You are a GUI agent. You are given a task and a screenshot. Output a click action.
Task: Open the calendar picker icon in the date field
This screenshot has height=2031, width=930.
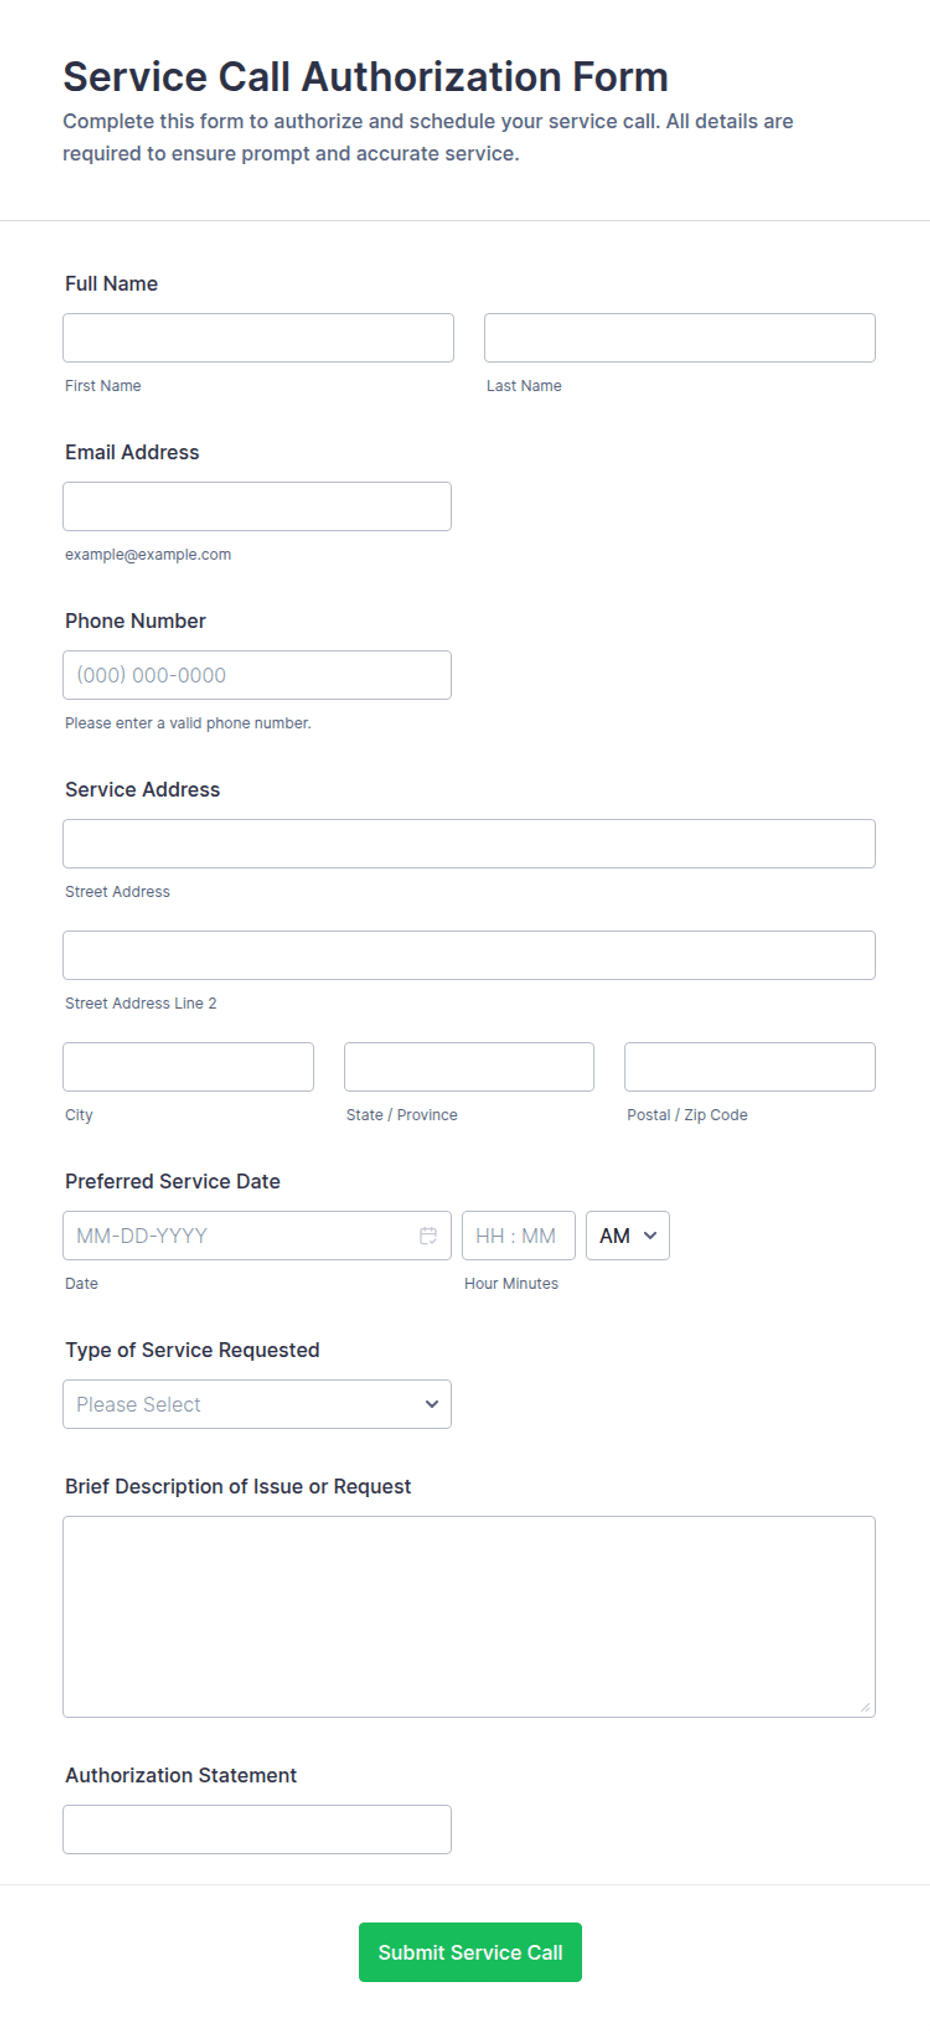428,1235
